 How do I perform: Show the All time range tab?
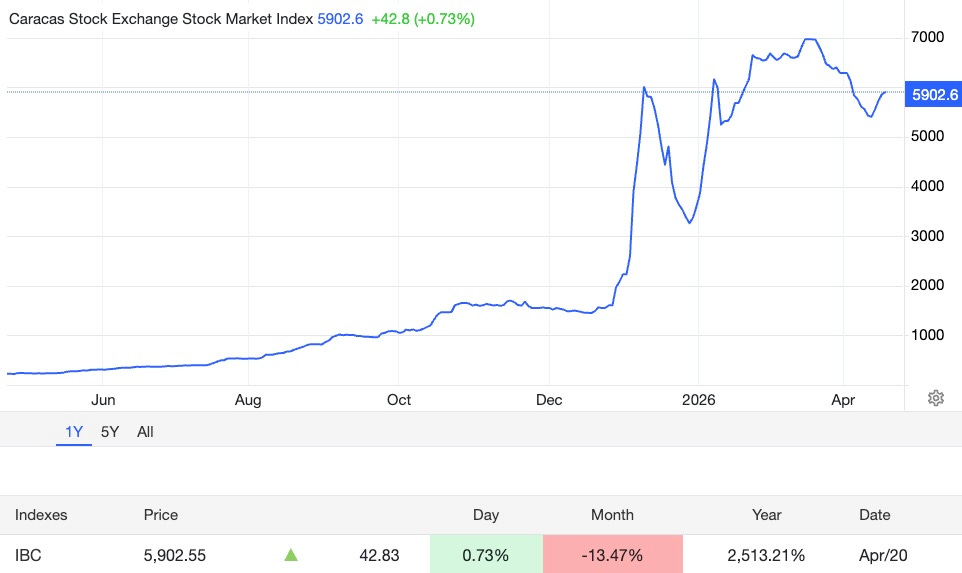[x=145, y=432]
